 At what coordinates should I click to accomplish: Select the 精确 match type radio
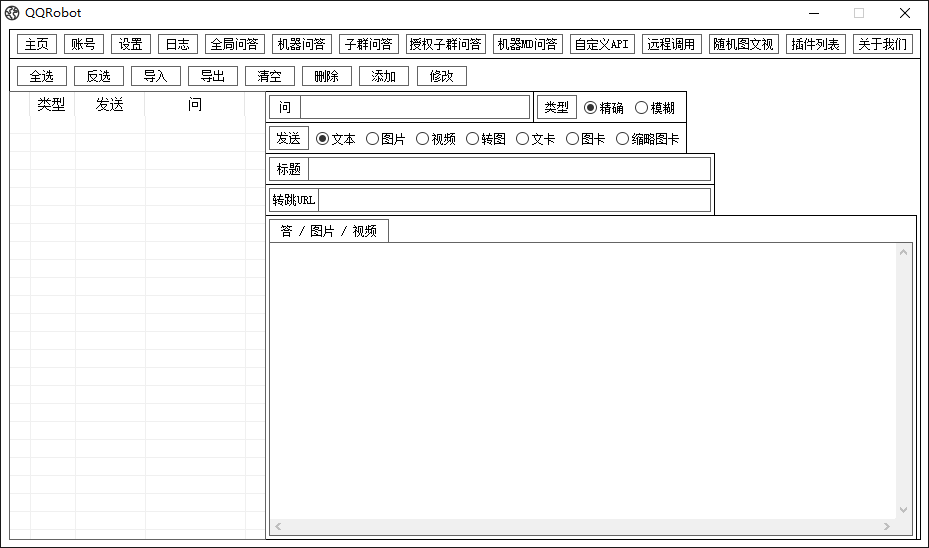coord(591,108)
